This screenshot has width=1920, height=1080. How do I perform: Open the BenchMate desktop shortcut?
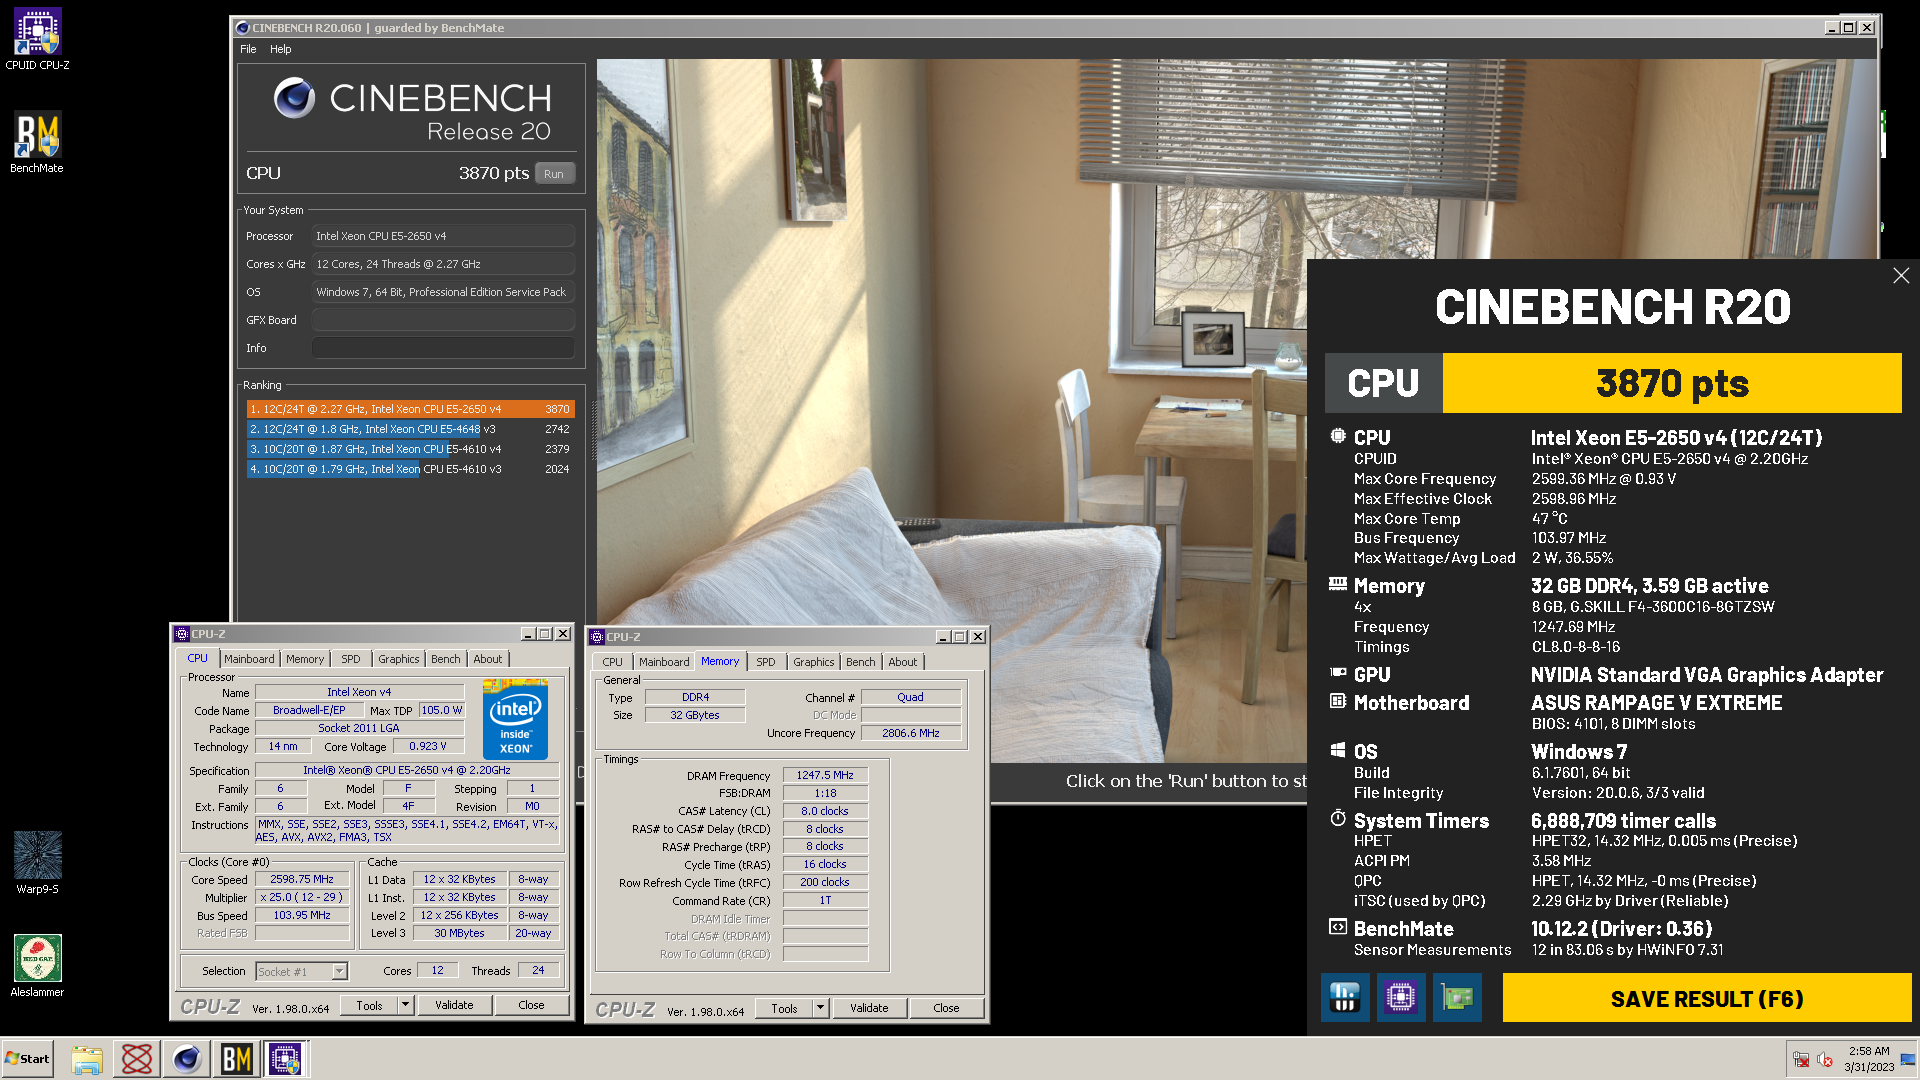[37, 142]
